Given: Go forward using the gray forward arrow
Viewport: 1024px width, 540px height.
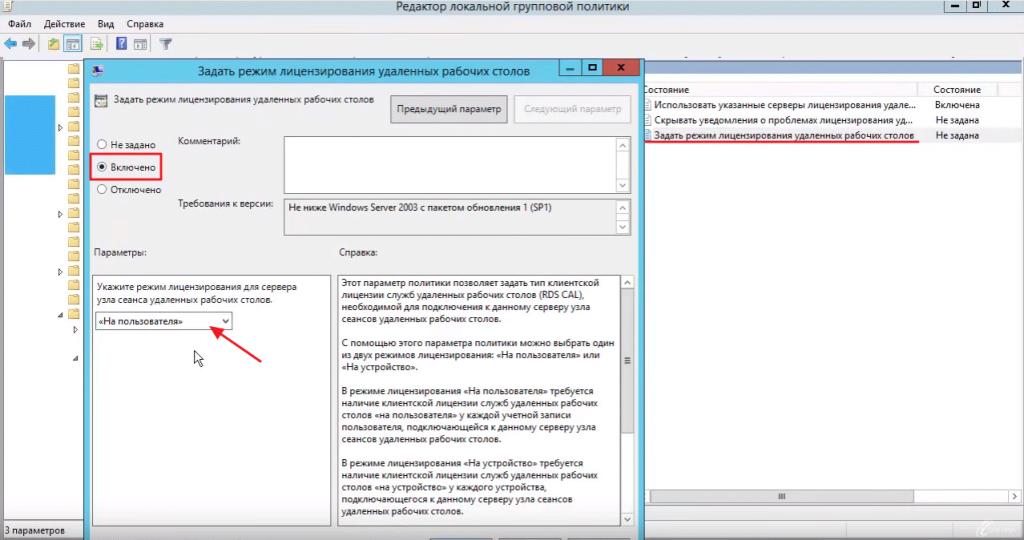Looking at the screenshot, I should pyautogui.click(x=29, y=44).
